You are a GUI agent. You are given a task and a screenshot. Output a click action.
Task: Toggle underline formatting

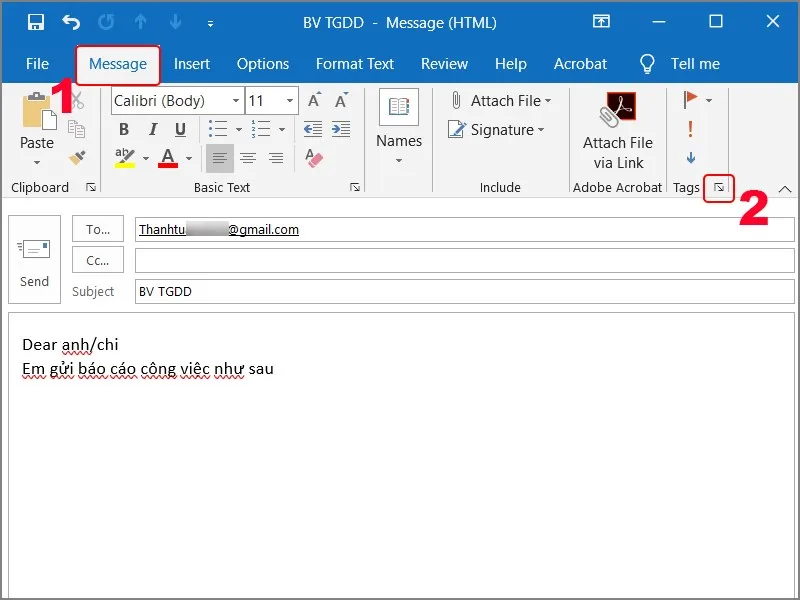[x=178, y=129]
